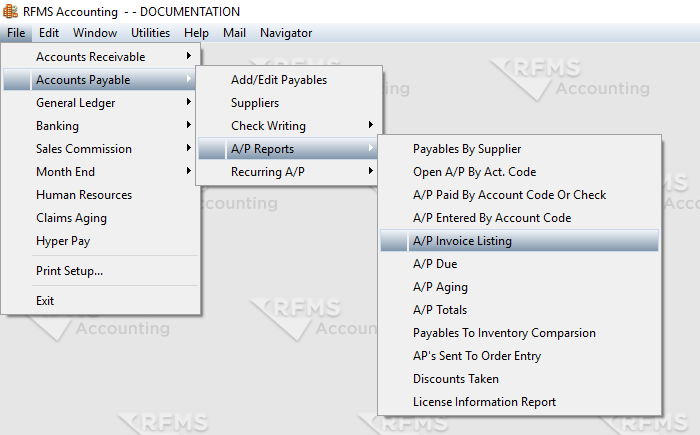
Task: Expand the Sales Commission submenu
Action: (x=101, y=149)
